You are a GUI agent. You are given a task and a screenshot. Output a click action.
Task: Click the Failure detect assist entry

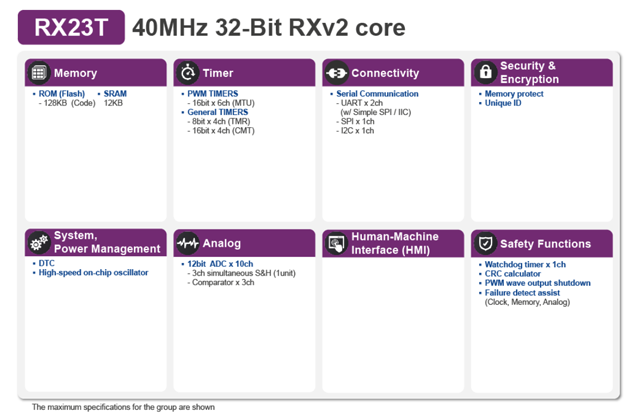tap(522, 292)
